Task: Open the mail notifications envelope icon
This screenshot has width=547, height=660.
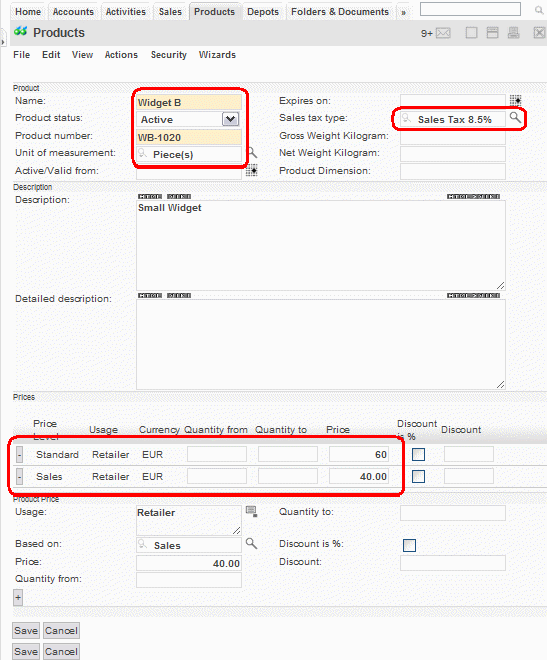Action: pos(443,33)
